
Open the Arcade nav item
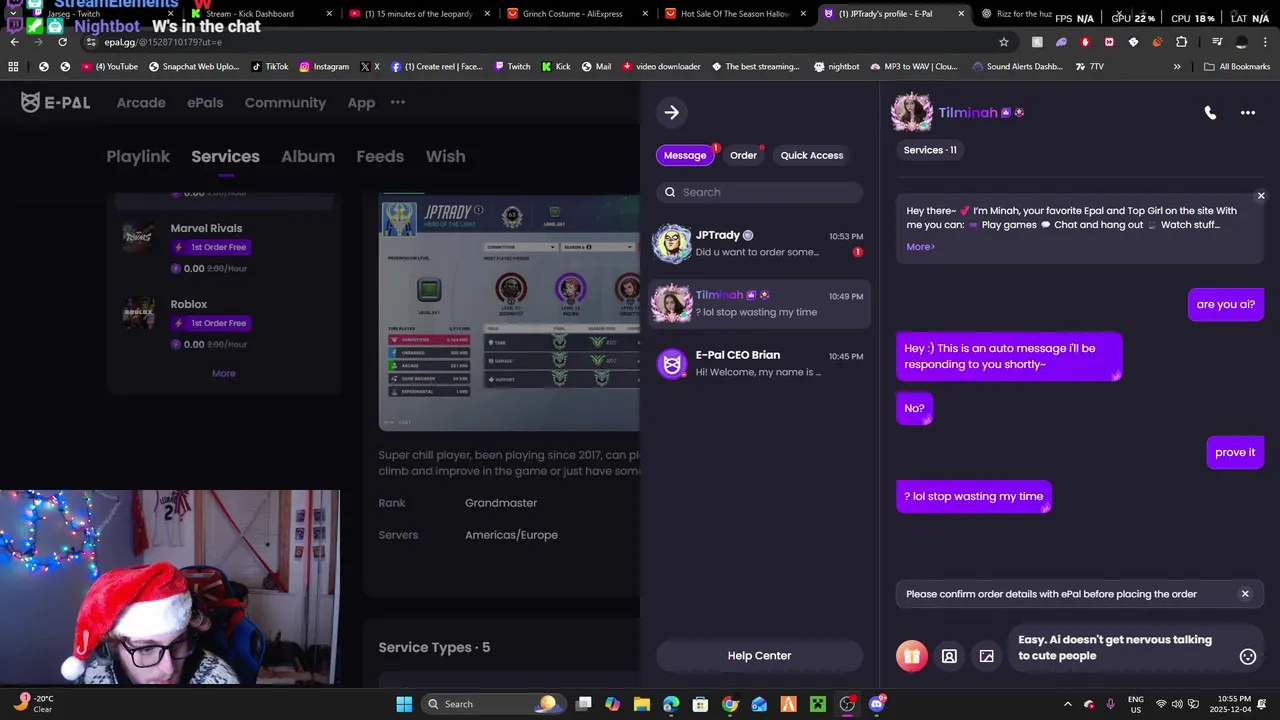pyautogui.click(x=141, y=103)
